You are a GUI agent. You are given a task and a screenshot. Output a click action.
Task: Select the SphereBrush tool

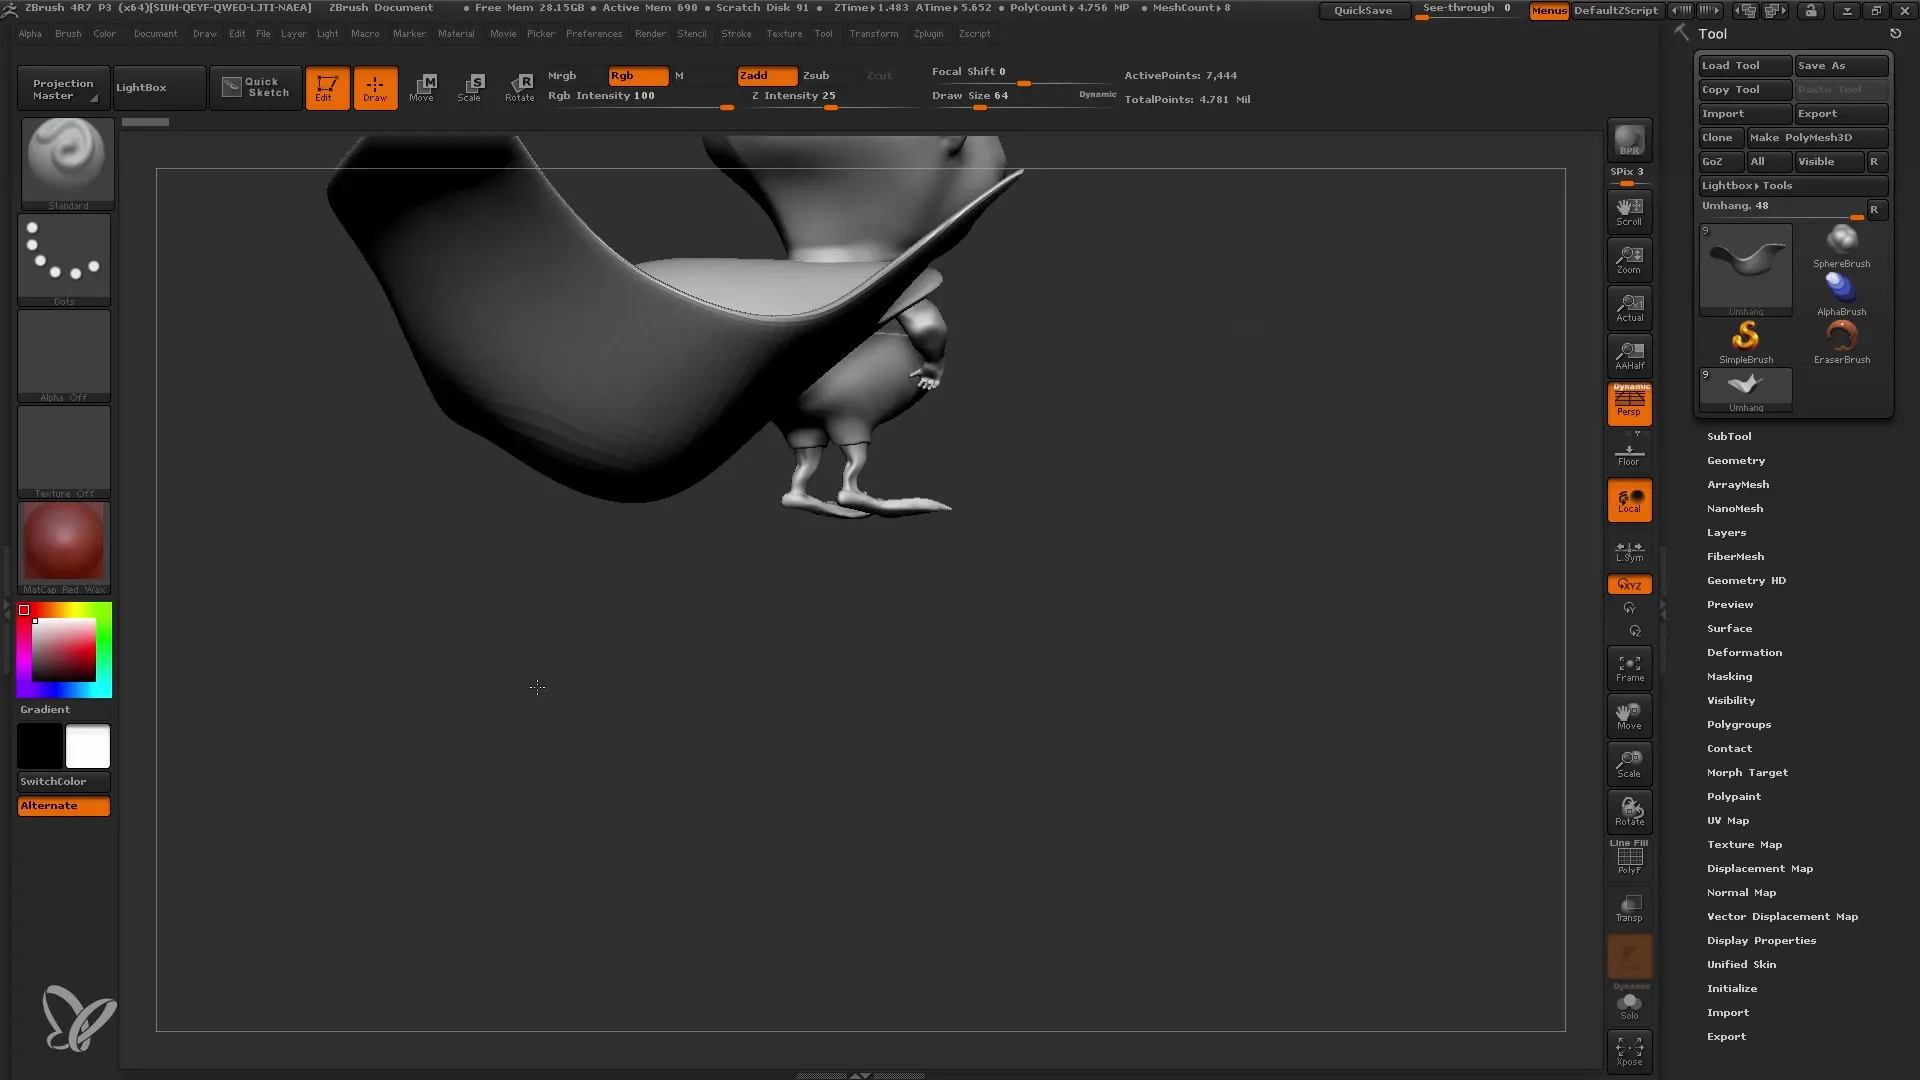1841,246
